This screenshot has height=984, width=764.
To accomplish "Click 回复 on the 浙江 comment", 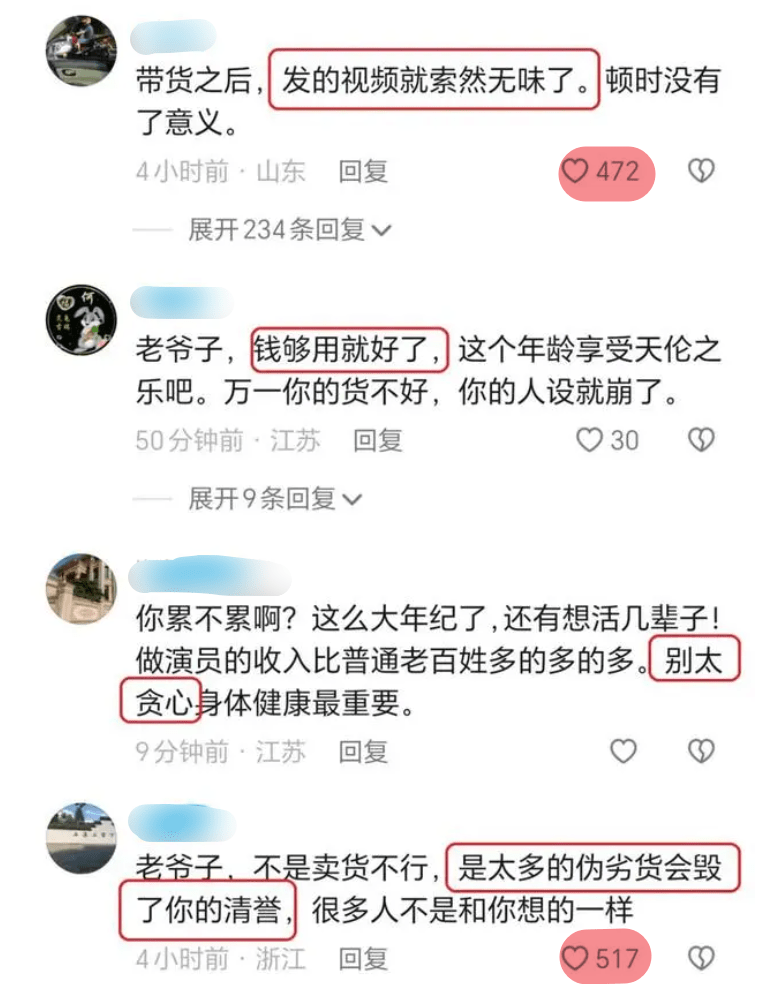I will [363, 959].
